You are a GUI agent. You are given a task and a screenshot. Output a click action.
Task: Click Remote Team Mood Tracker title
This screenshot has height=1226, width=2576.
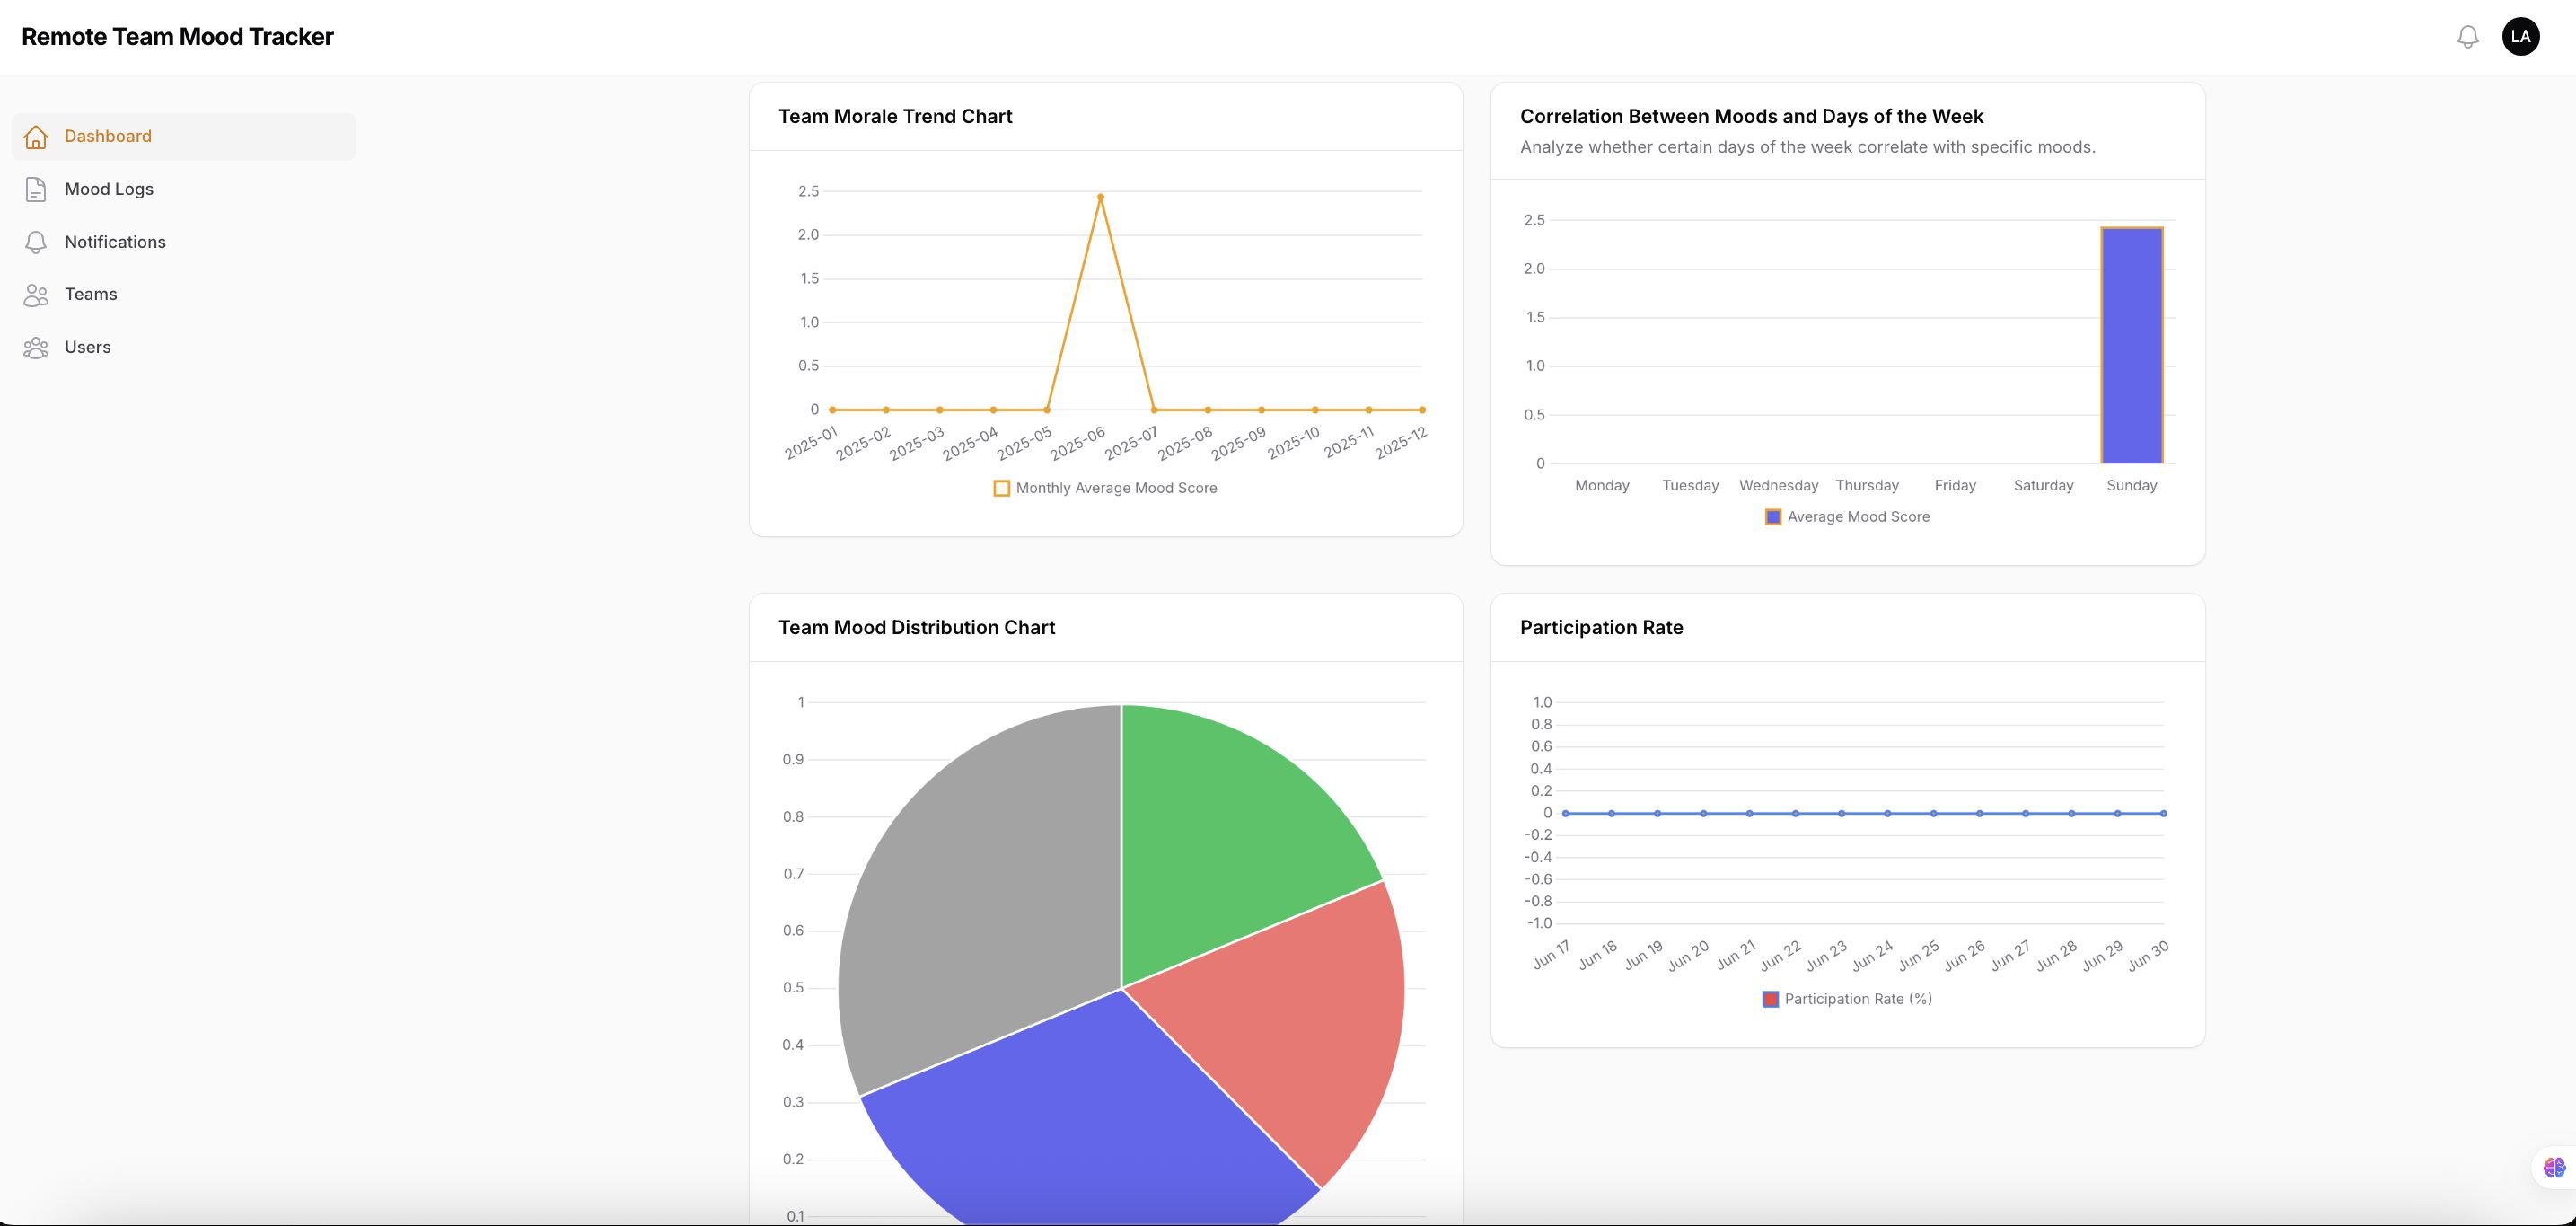pyautogui.click(x=177, y=37)
